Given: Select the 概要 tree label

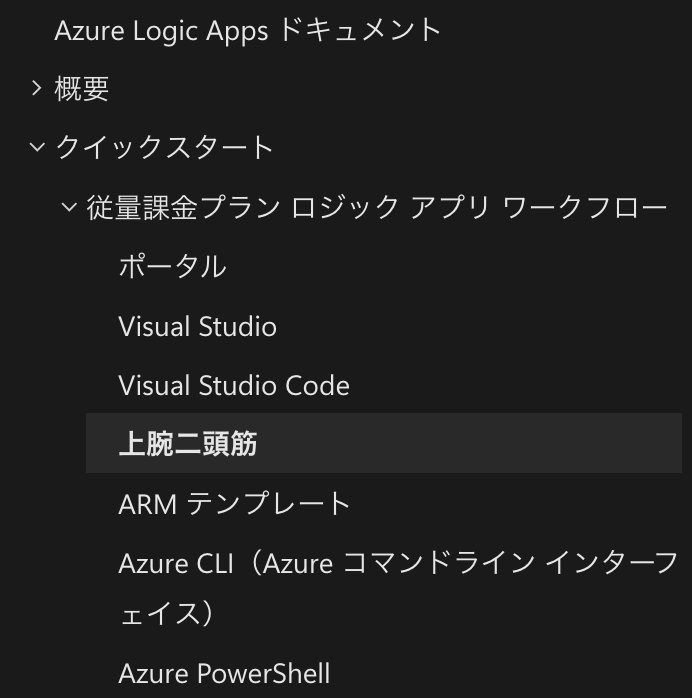Looking at the screenshot, I should [81, 88].
